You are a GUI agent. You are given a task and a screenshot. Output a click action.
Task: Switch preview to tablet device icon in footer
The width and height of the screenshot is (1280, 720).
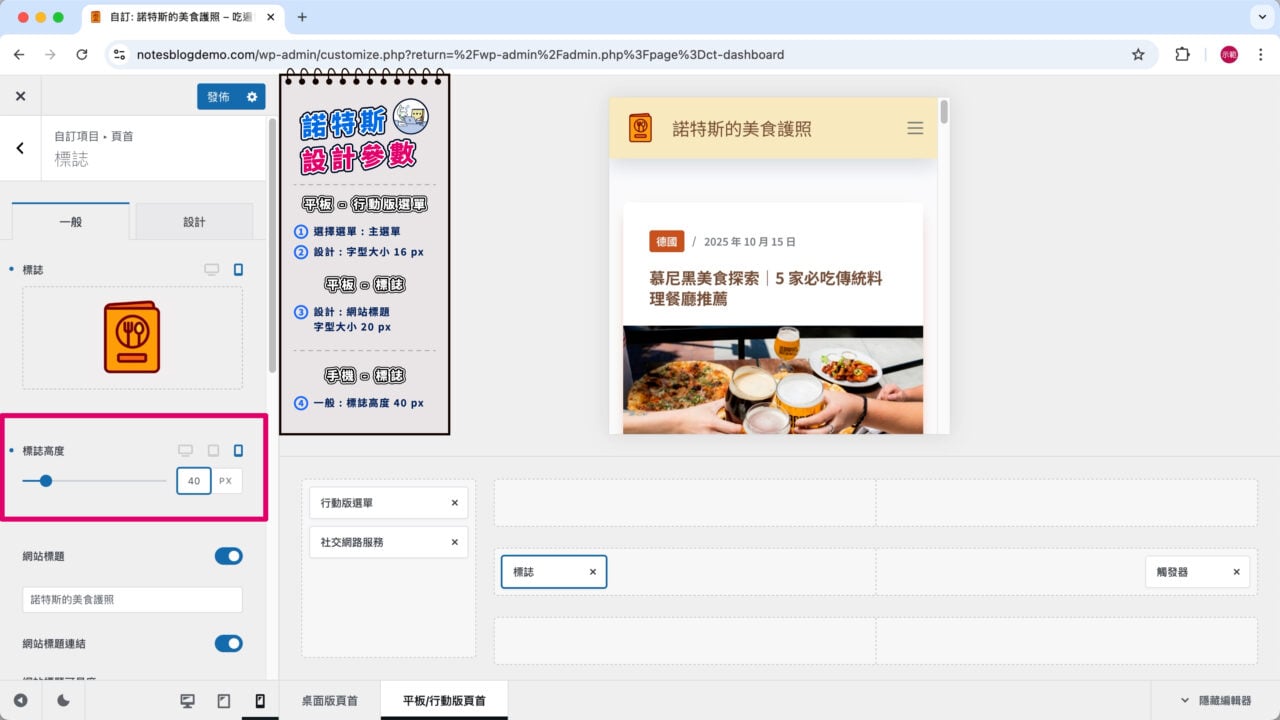pos(224,701)
